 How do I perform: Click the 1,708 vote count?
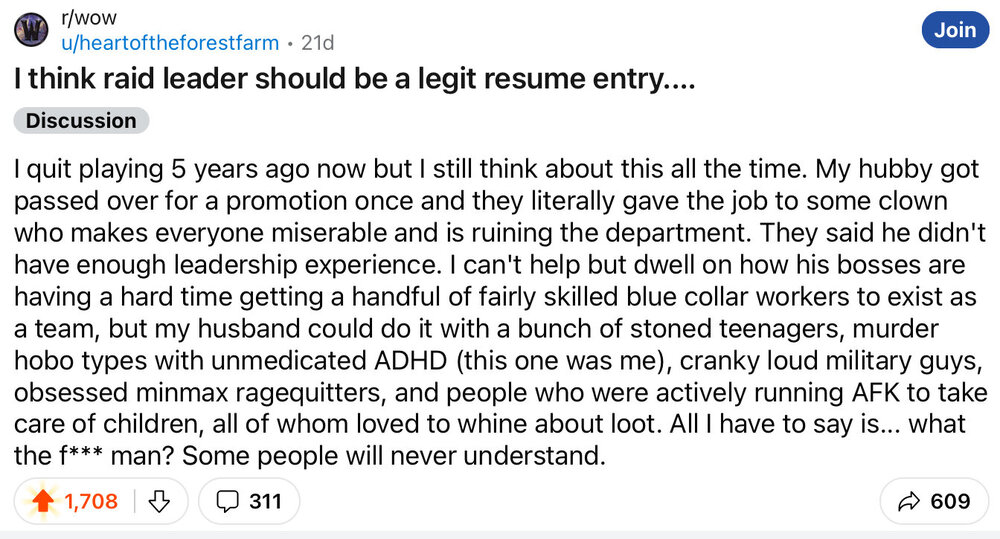[91, 501]
